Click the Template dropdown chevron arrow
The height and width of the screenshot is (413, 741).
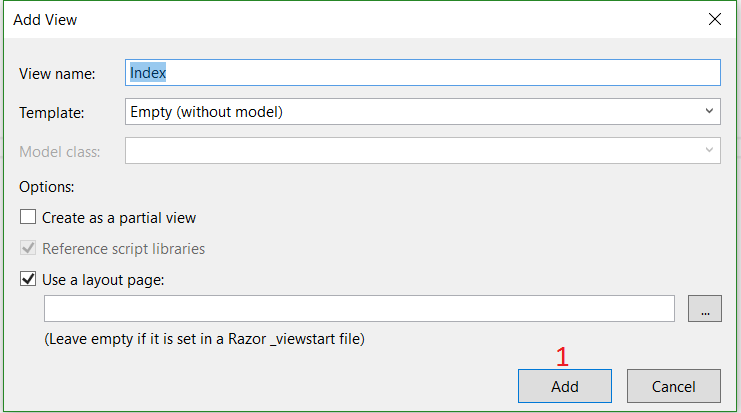point(709,112)
